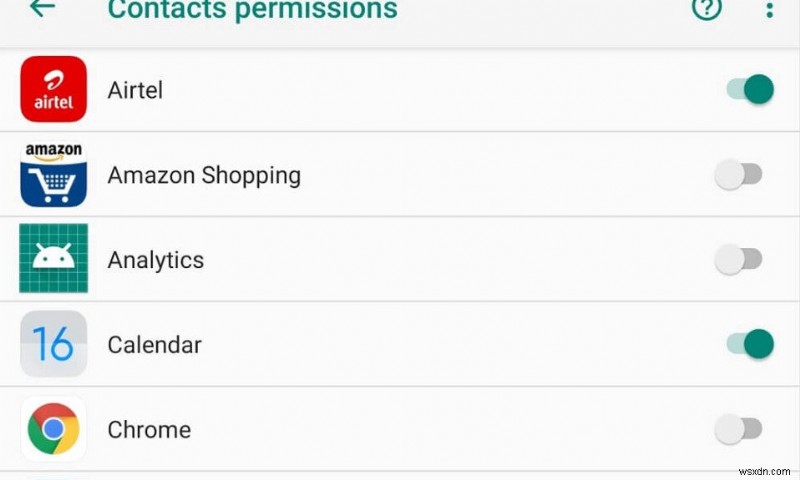
Task: Select the Chrome name label
Action: 149,430
